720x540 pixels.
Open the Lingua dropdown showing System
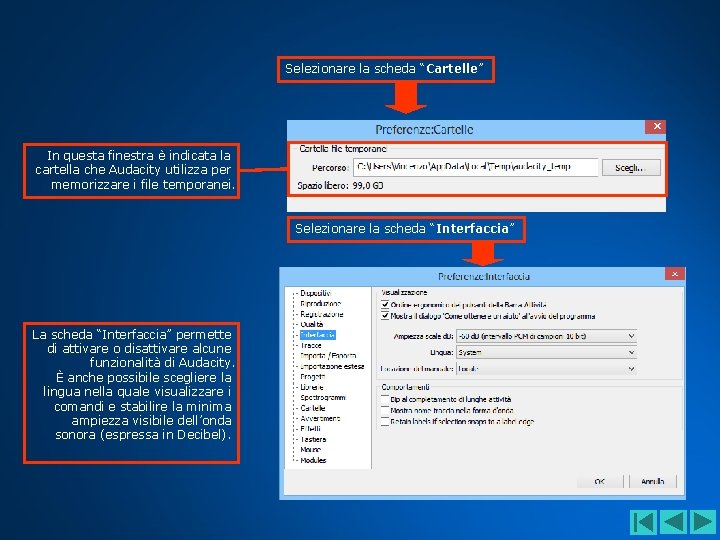pos(546,352)
